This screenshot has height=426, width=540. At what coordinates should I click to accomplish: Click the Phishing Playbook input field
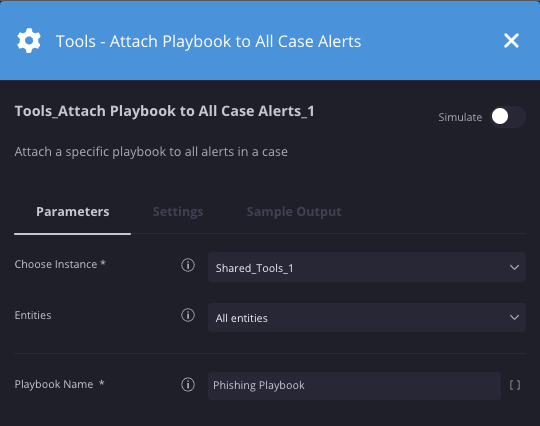click(354, 386)
